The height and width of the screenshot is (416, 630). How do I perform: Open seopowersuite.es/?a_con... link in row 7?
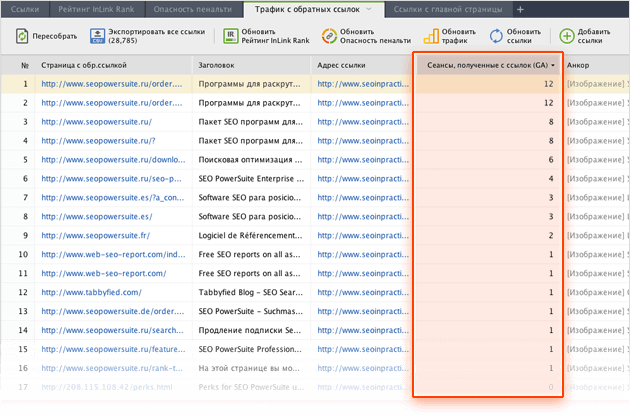click(112, 197)
